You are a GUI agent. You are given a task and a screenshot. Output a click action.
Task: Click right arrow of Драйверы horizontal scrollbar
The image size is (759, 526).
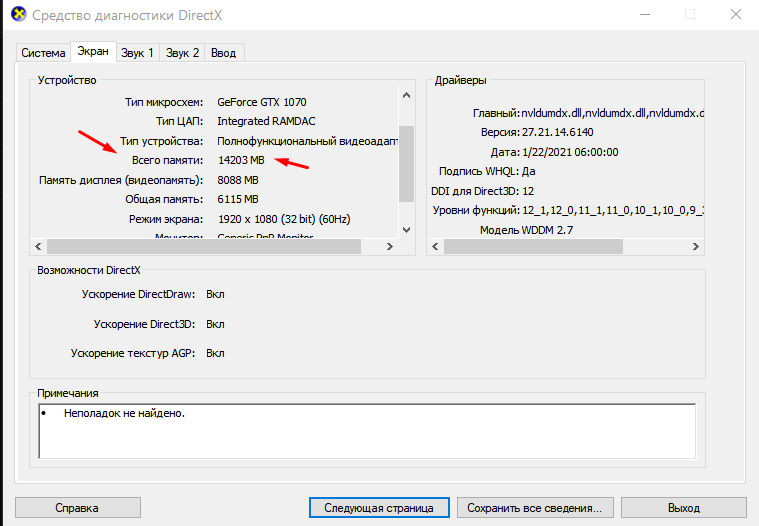[696, 246]
